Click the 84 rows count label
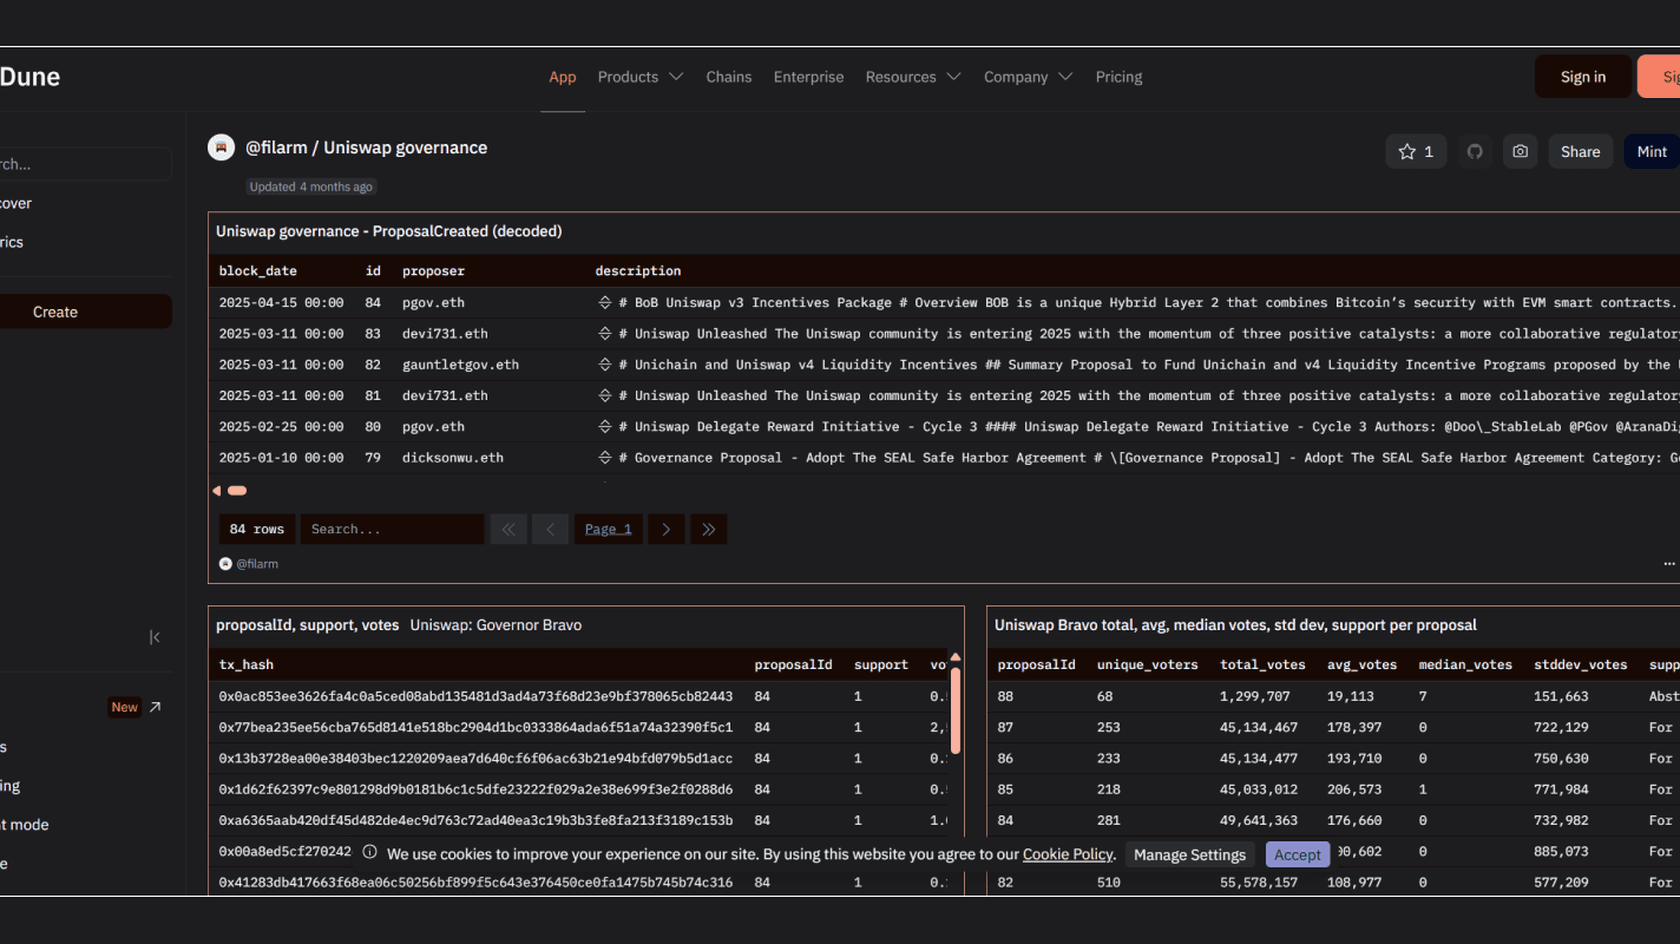 point(257,529)
